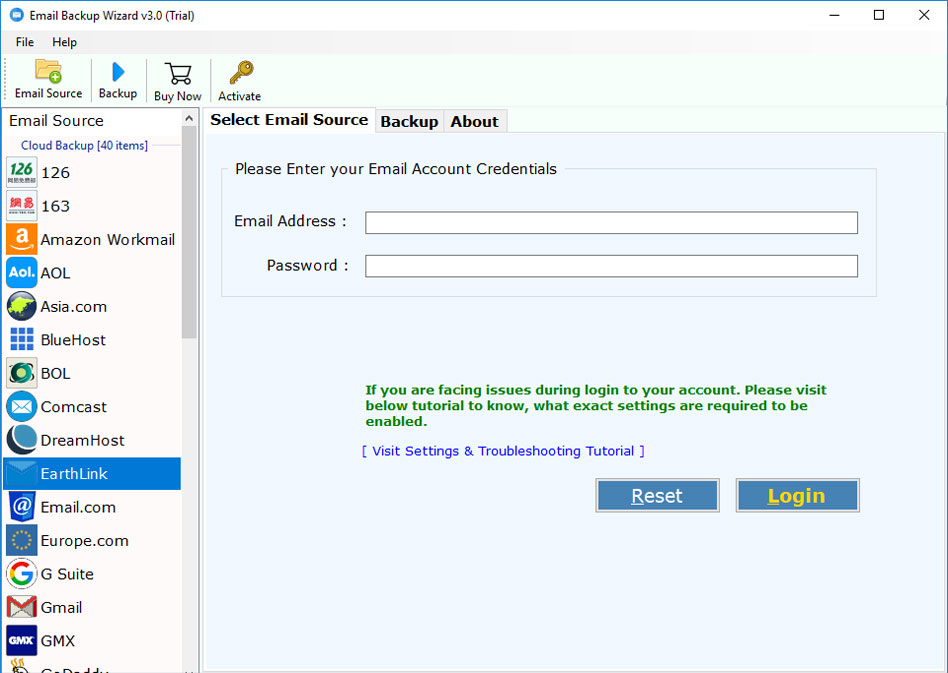Open the Help menu
This screenshot has height=673, width=948.
(64, 42)
